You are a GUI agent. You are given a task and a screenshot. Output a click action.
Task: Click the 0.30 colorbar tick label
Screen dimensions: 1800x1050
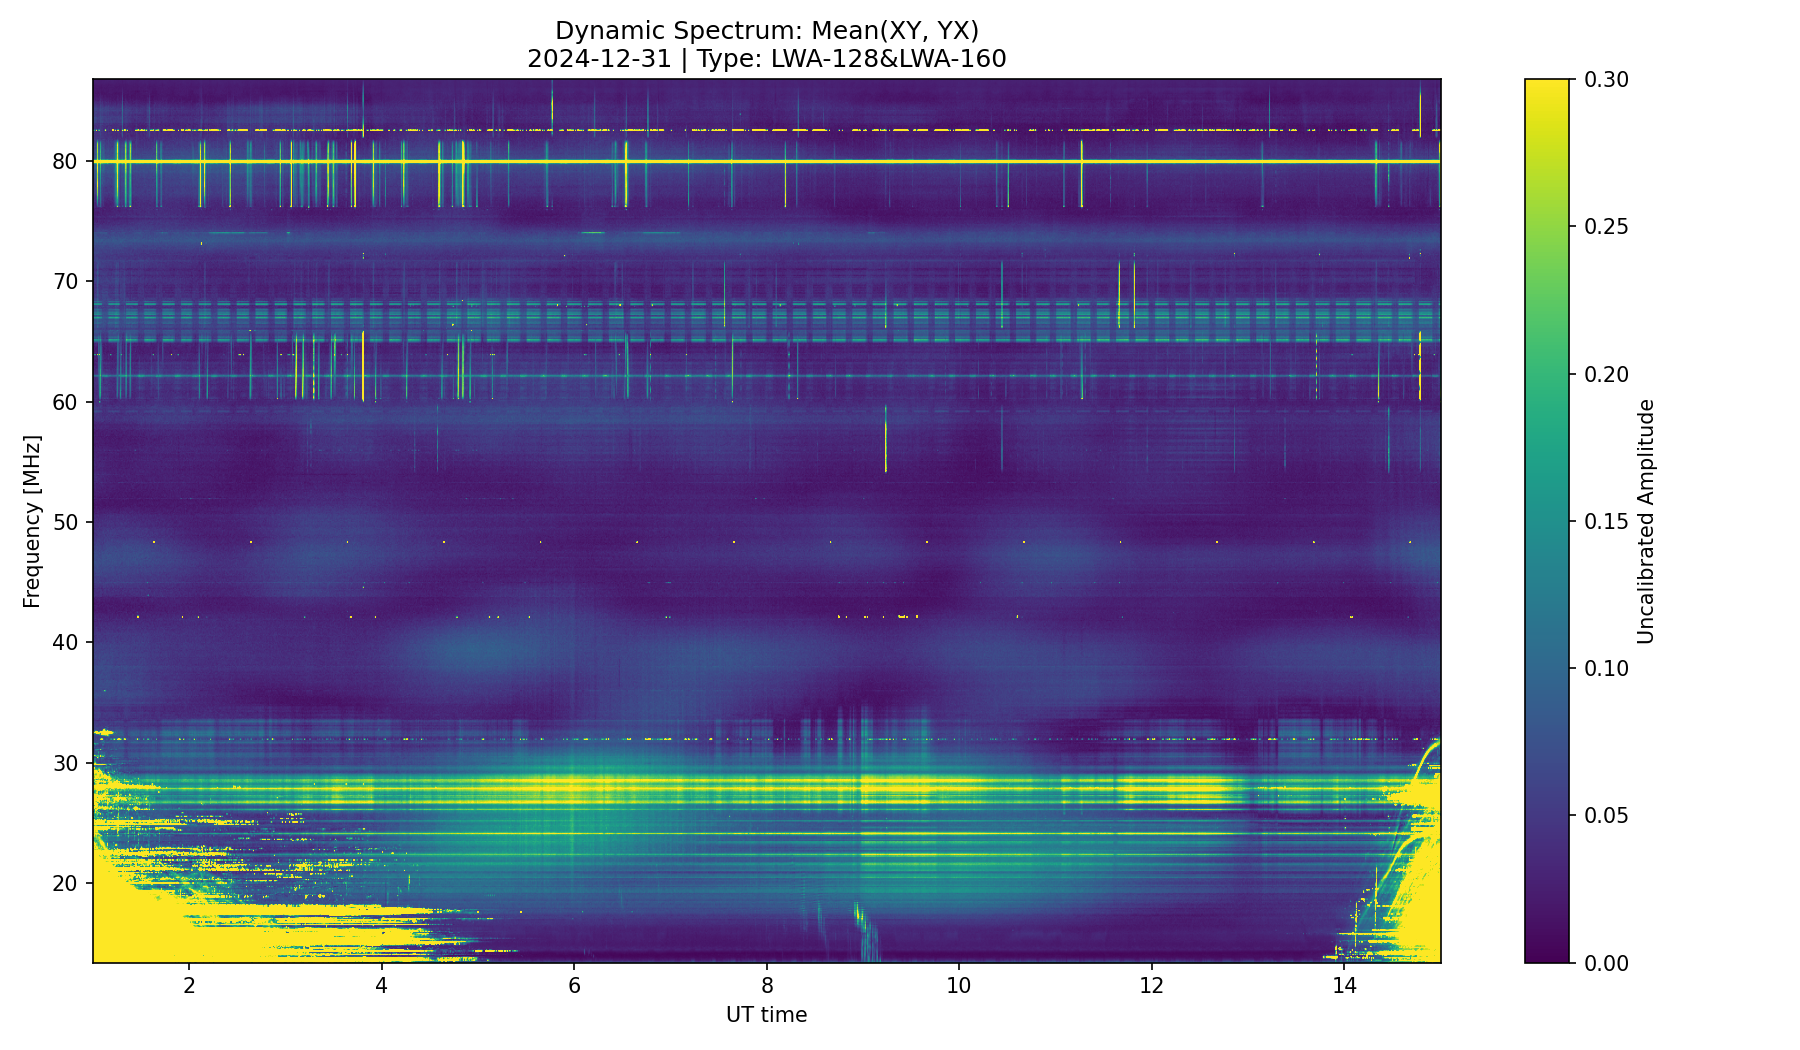point(1606,80)
